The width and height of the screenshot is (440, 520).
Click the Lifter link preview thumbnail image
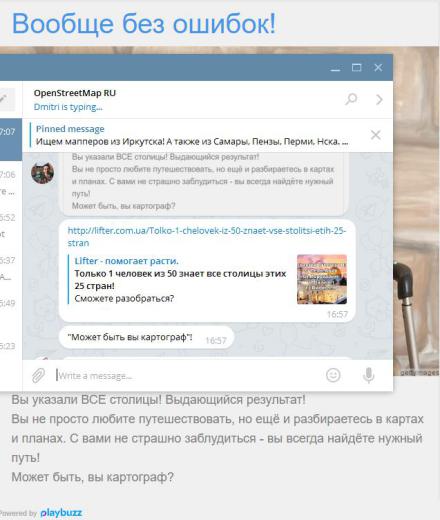[x=322, y=279]
